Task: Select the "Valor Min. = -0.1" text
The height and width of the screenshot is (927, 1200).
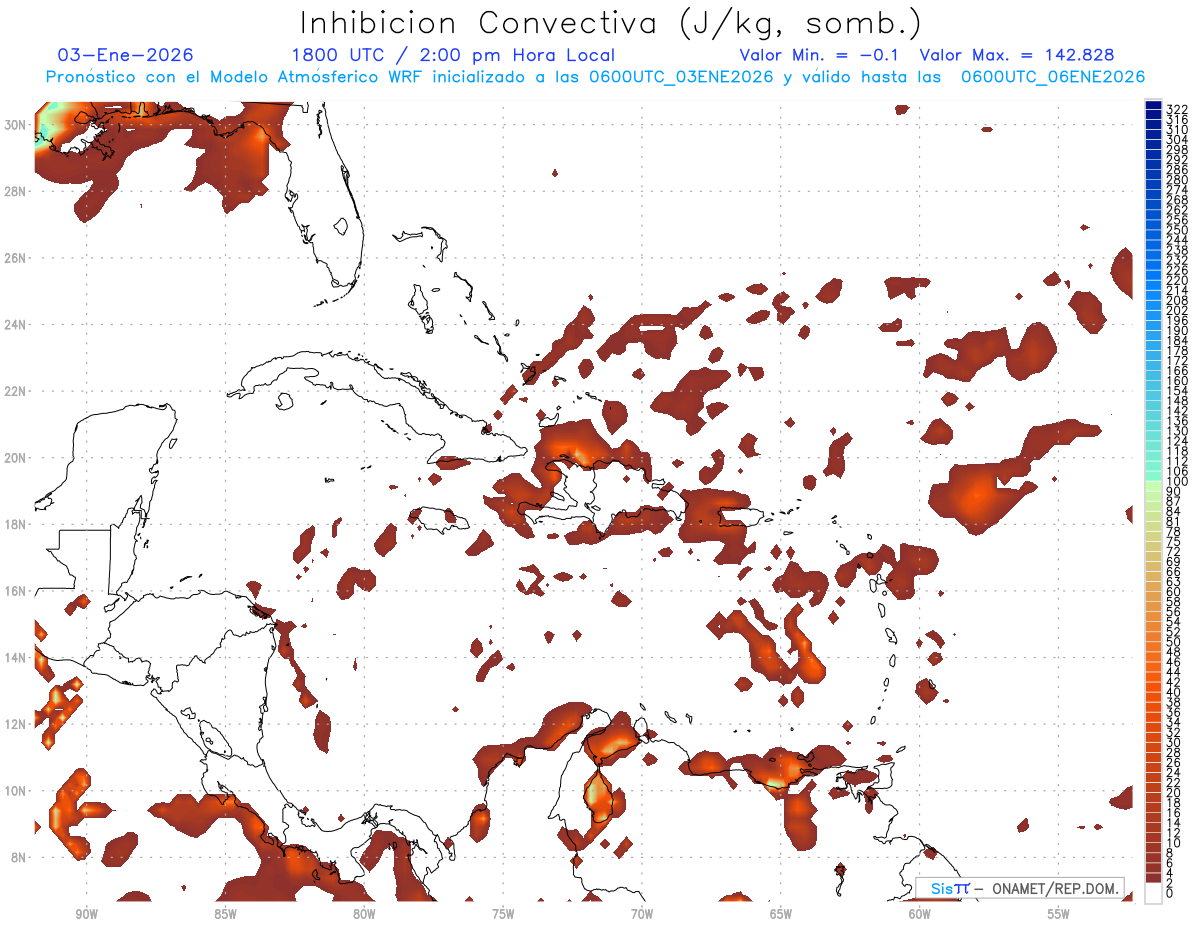Action: 820,55
